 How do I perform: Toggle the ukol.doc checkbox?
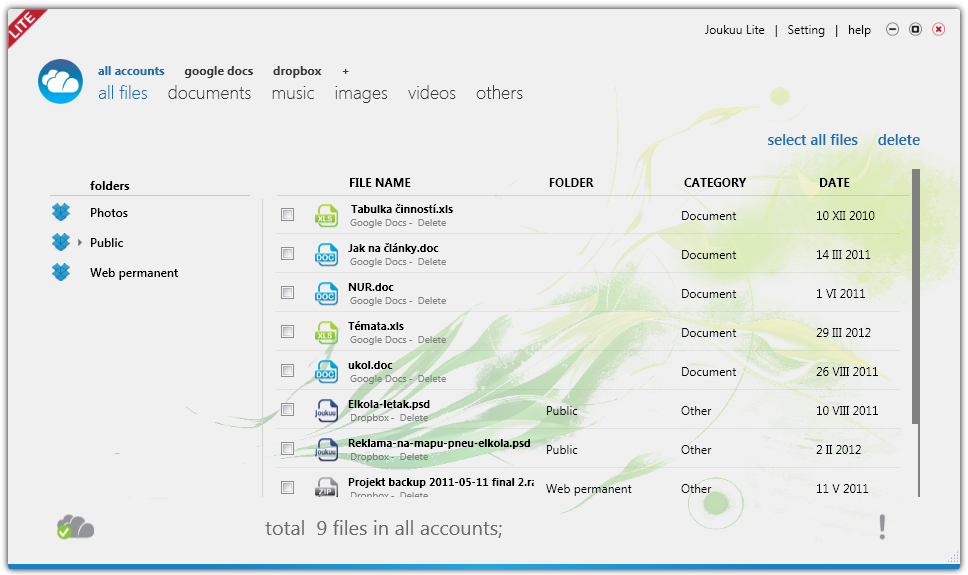coord(287,370)
